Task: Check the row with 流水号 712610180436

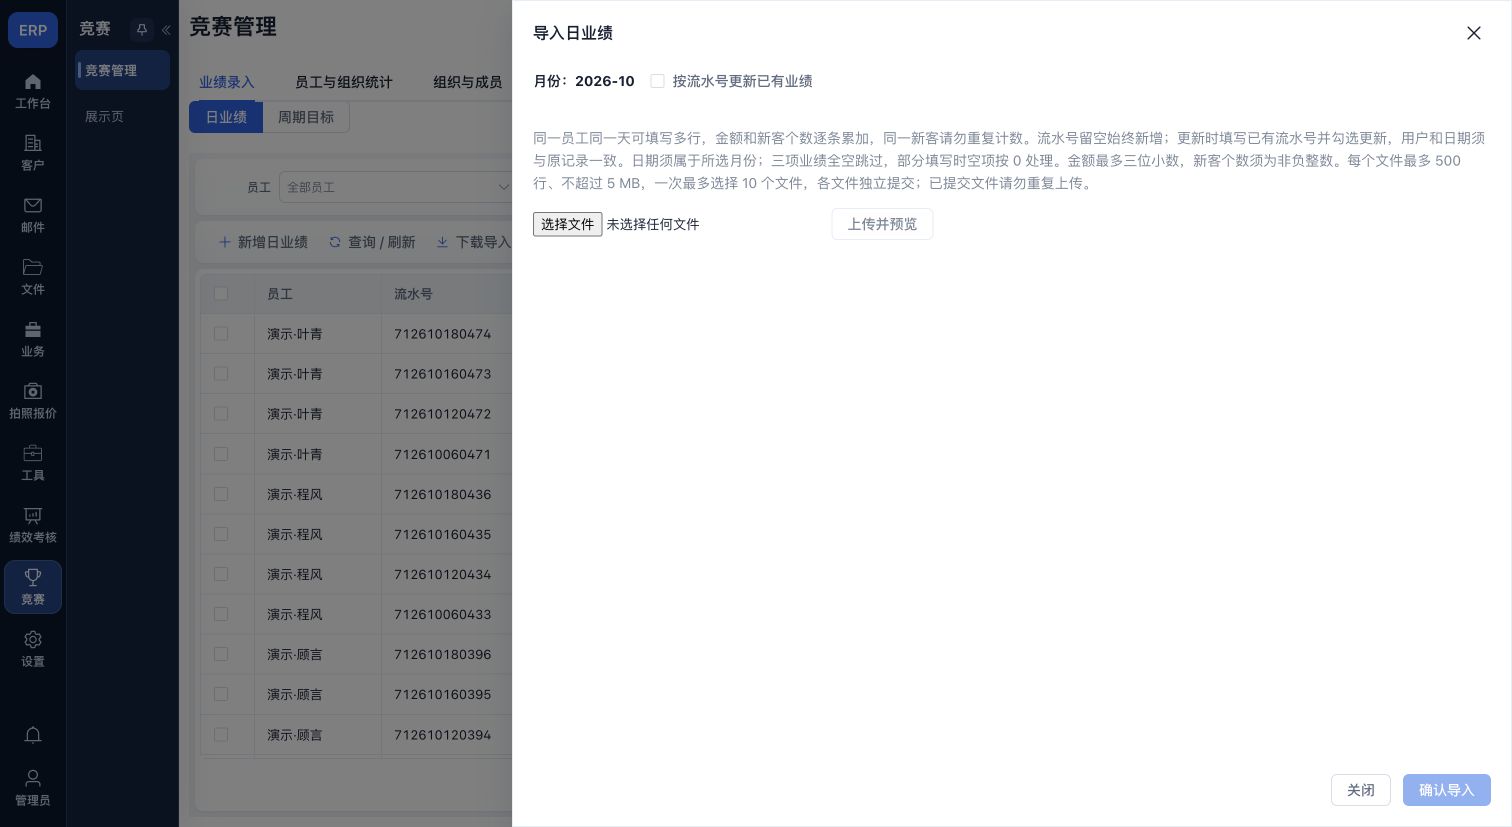Action: 221,494
